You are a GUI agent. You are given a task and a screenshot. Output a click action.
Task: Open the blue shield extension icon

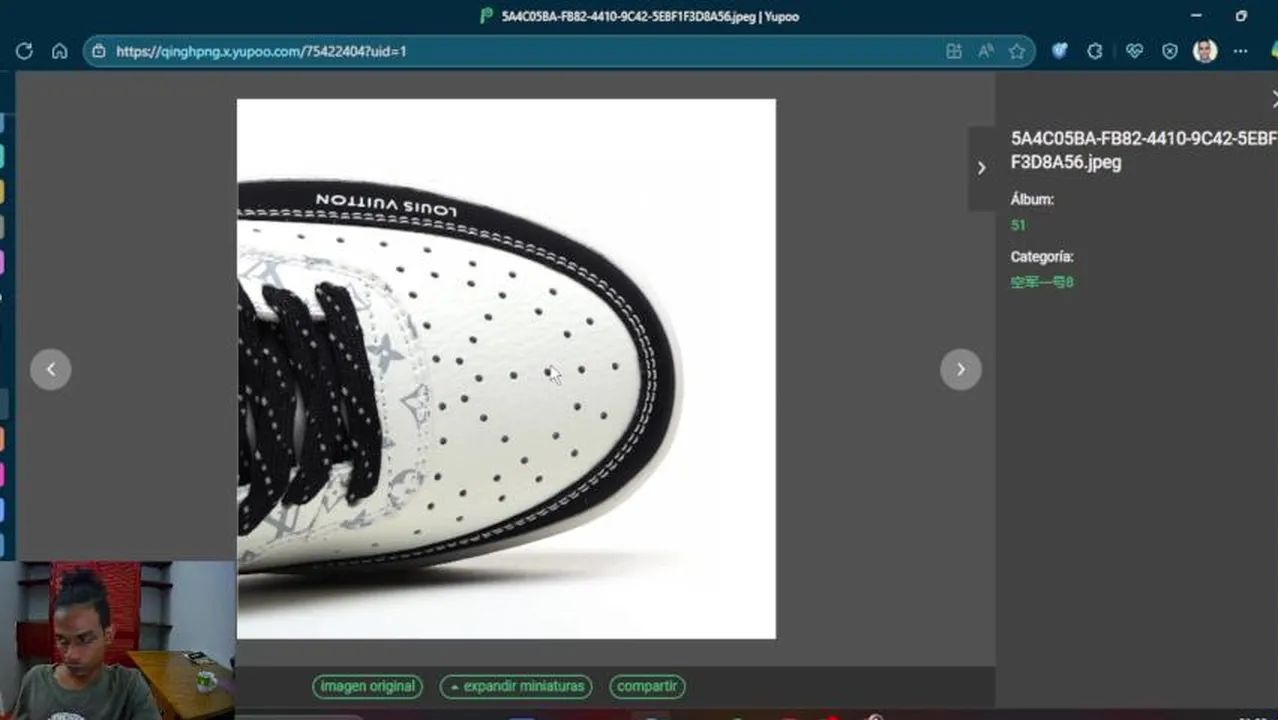(x=1059, y=51)
